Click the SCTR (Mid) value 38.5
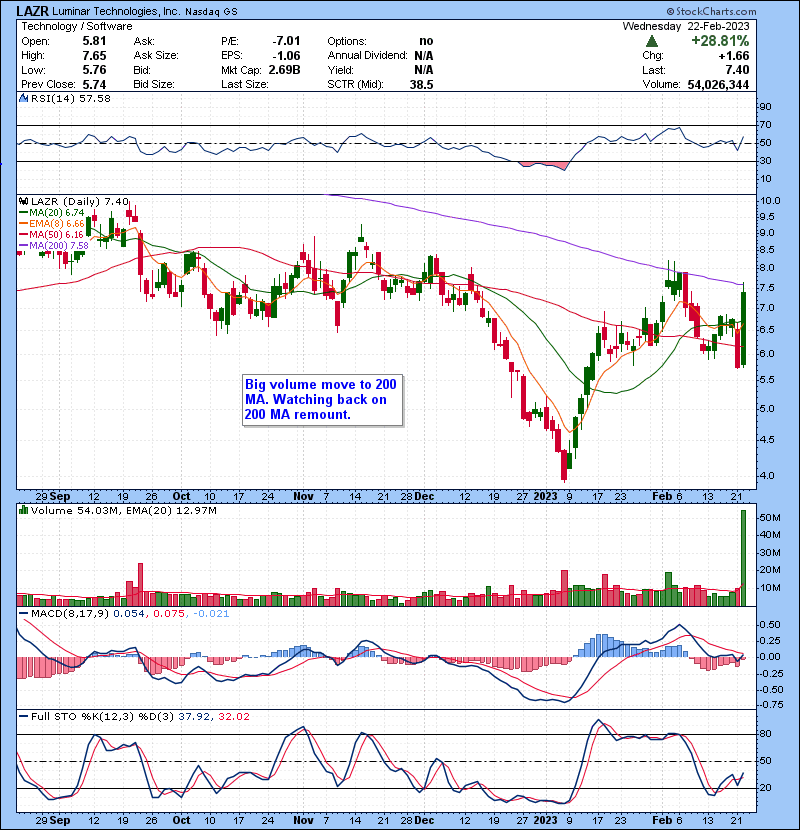This screenshot has height=830, width=800. 421,85
